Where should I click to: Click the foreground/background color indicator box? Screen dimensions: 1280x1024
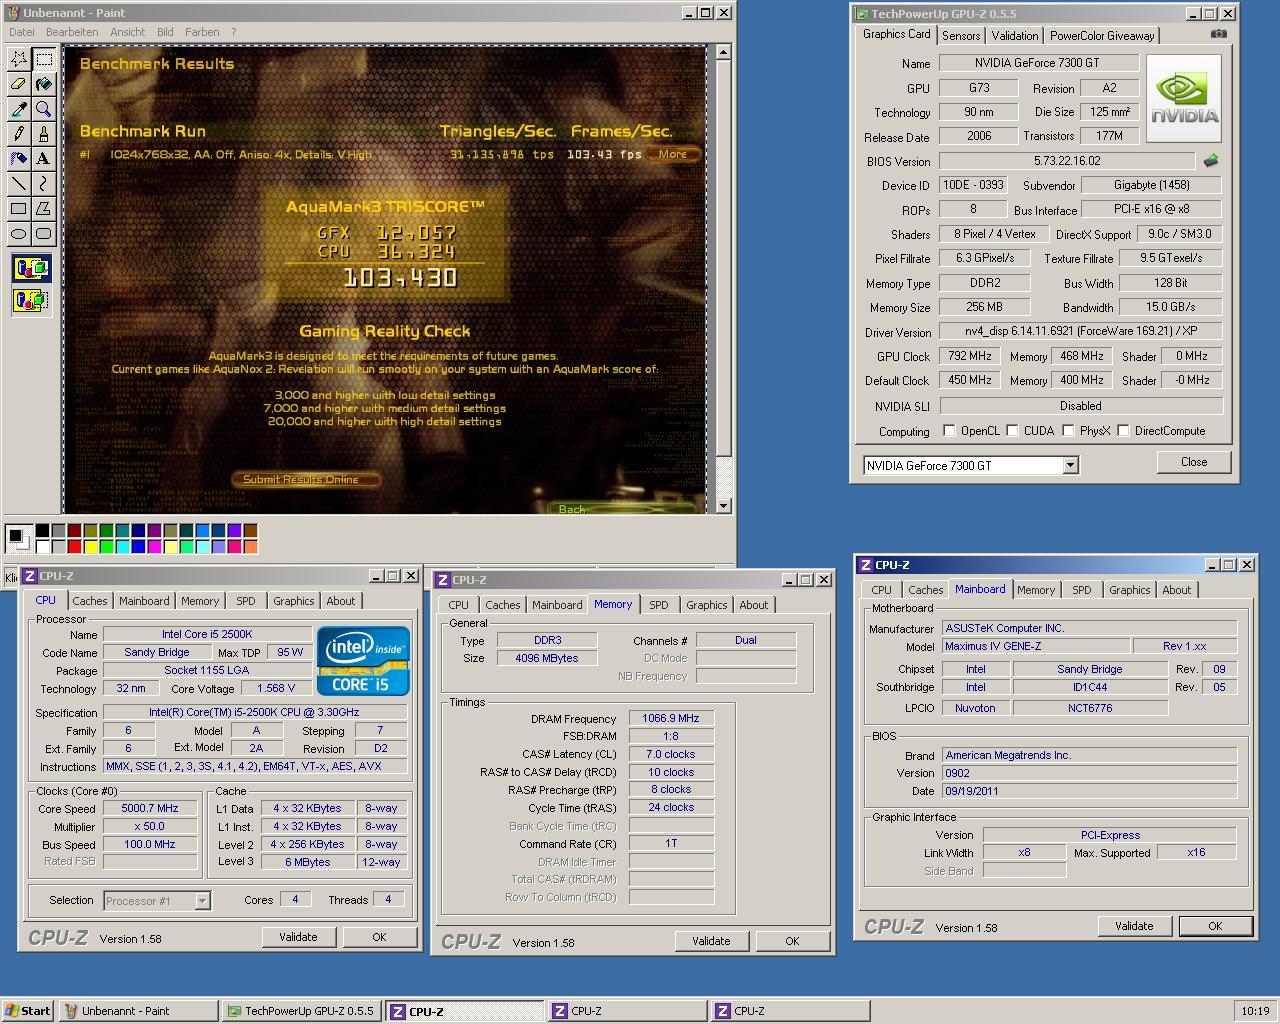tap(18, 538)
